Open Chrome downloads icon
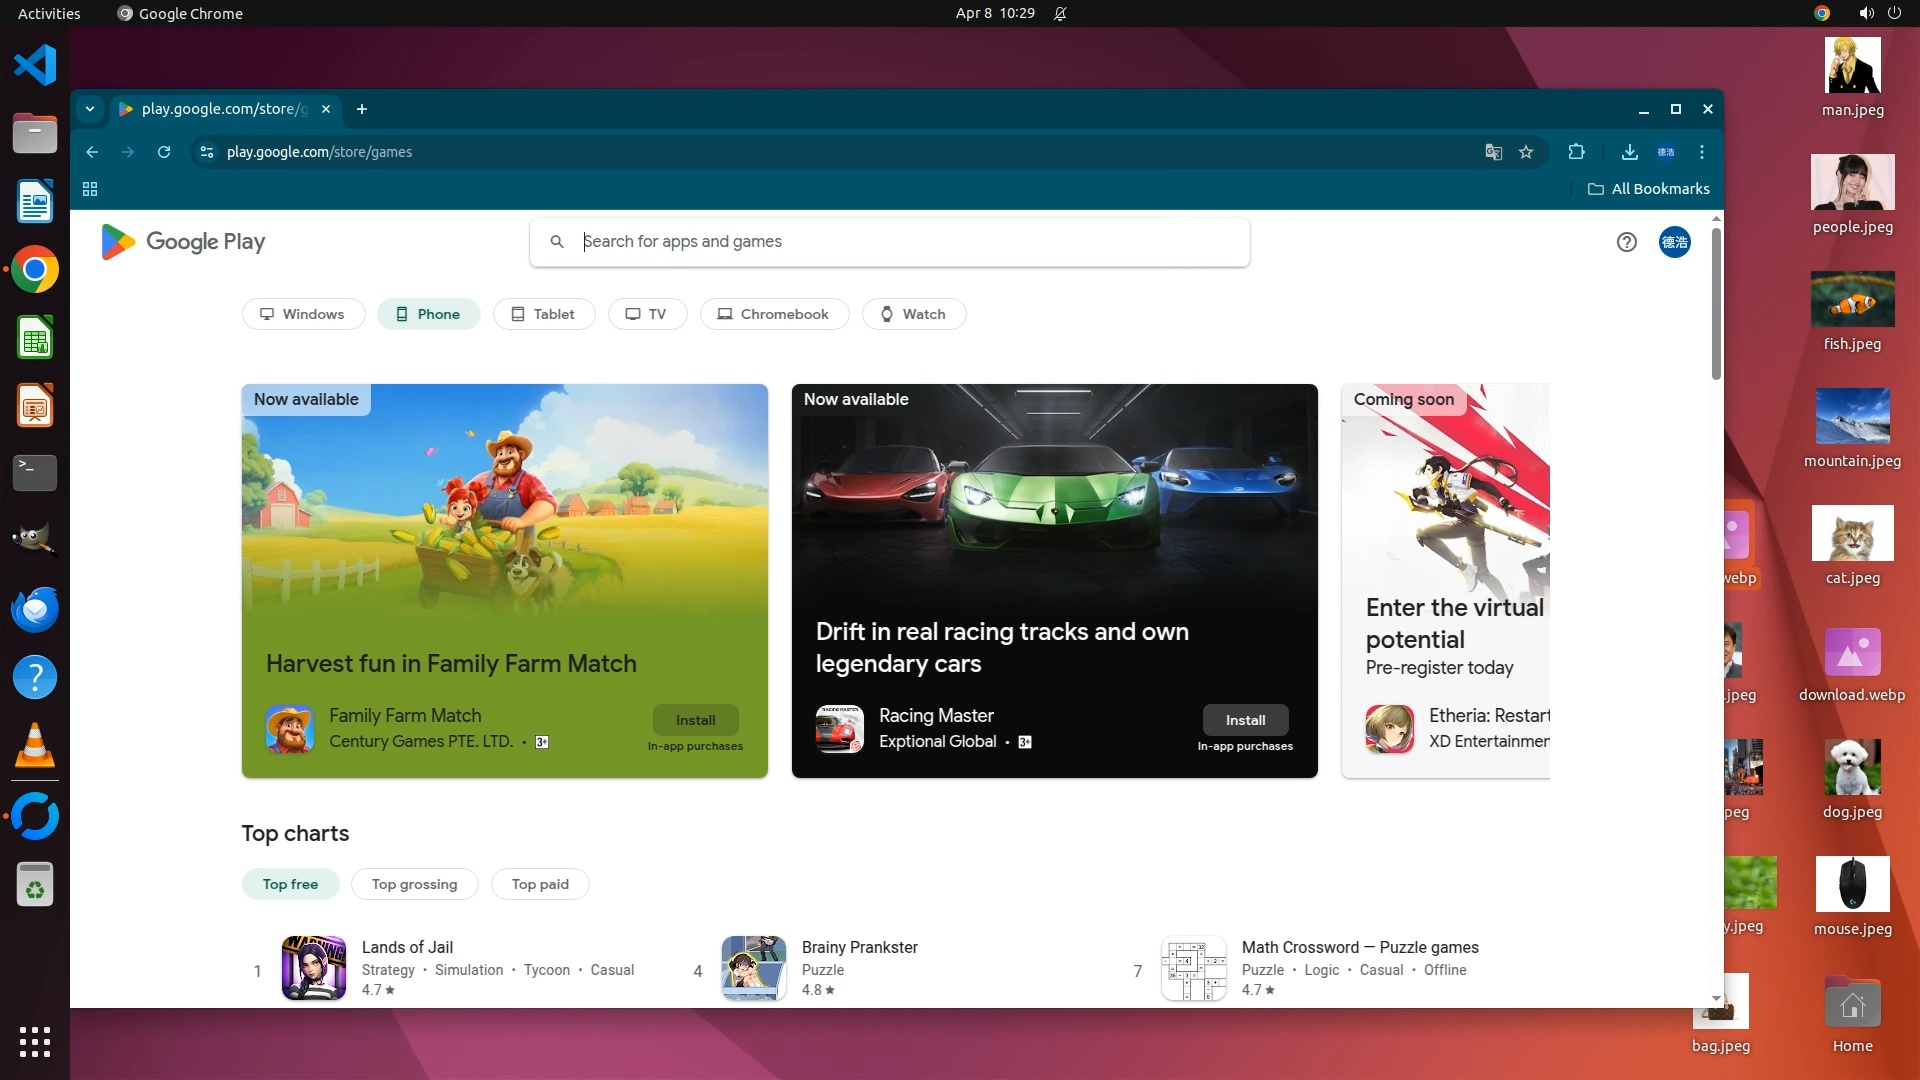 pyautogui.click(x=1629, y=152)
